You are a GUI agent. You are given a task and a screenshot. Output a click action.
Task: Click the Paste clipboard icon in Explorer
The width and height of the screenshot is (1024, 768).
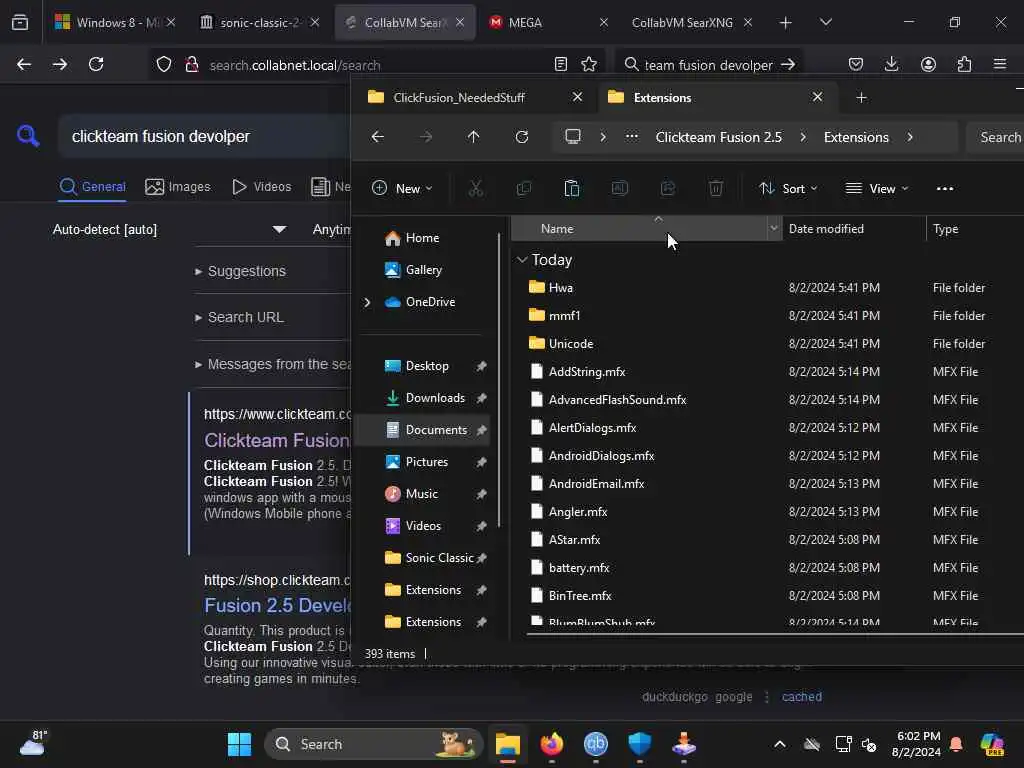[x=571, y=189]
